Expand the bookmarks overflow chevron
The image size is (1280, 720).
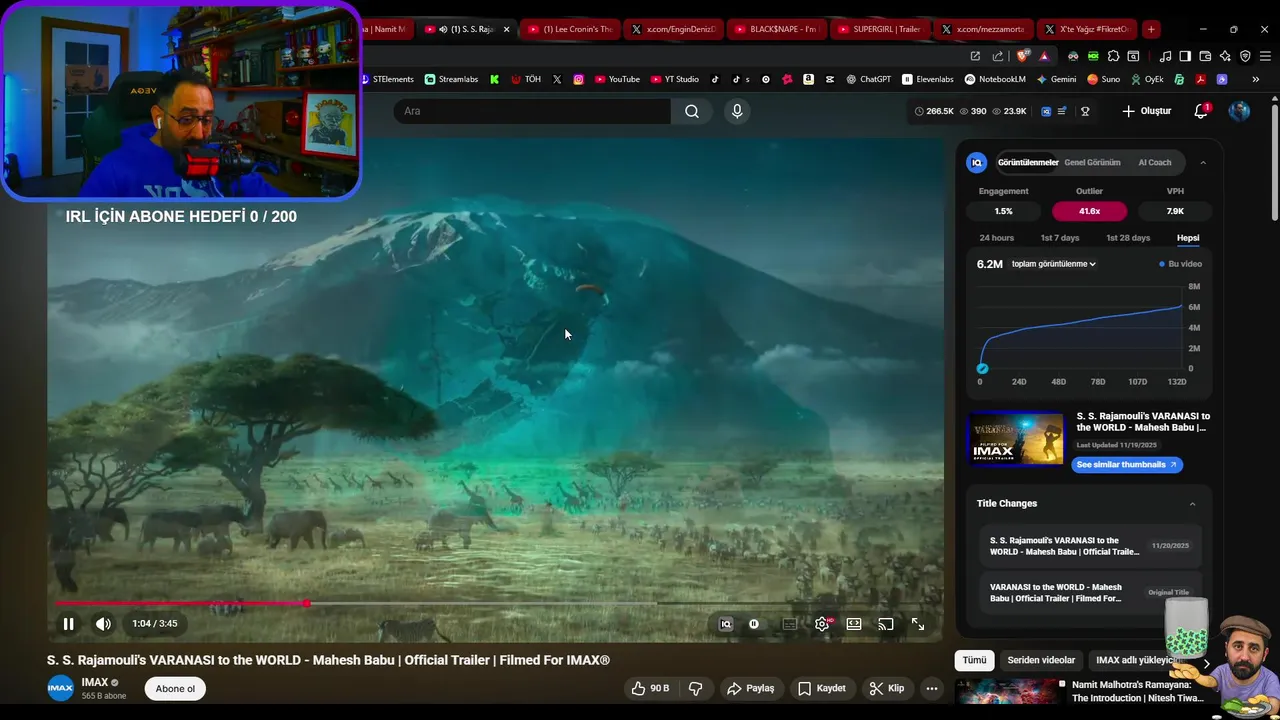point(1256,79)
